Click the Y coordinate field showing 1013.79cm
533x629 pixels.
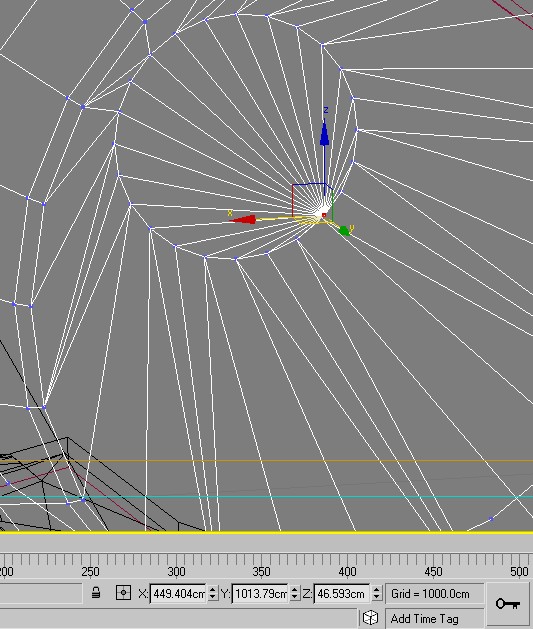[x=260, y=593]
